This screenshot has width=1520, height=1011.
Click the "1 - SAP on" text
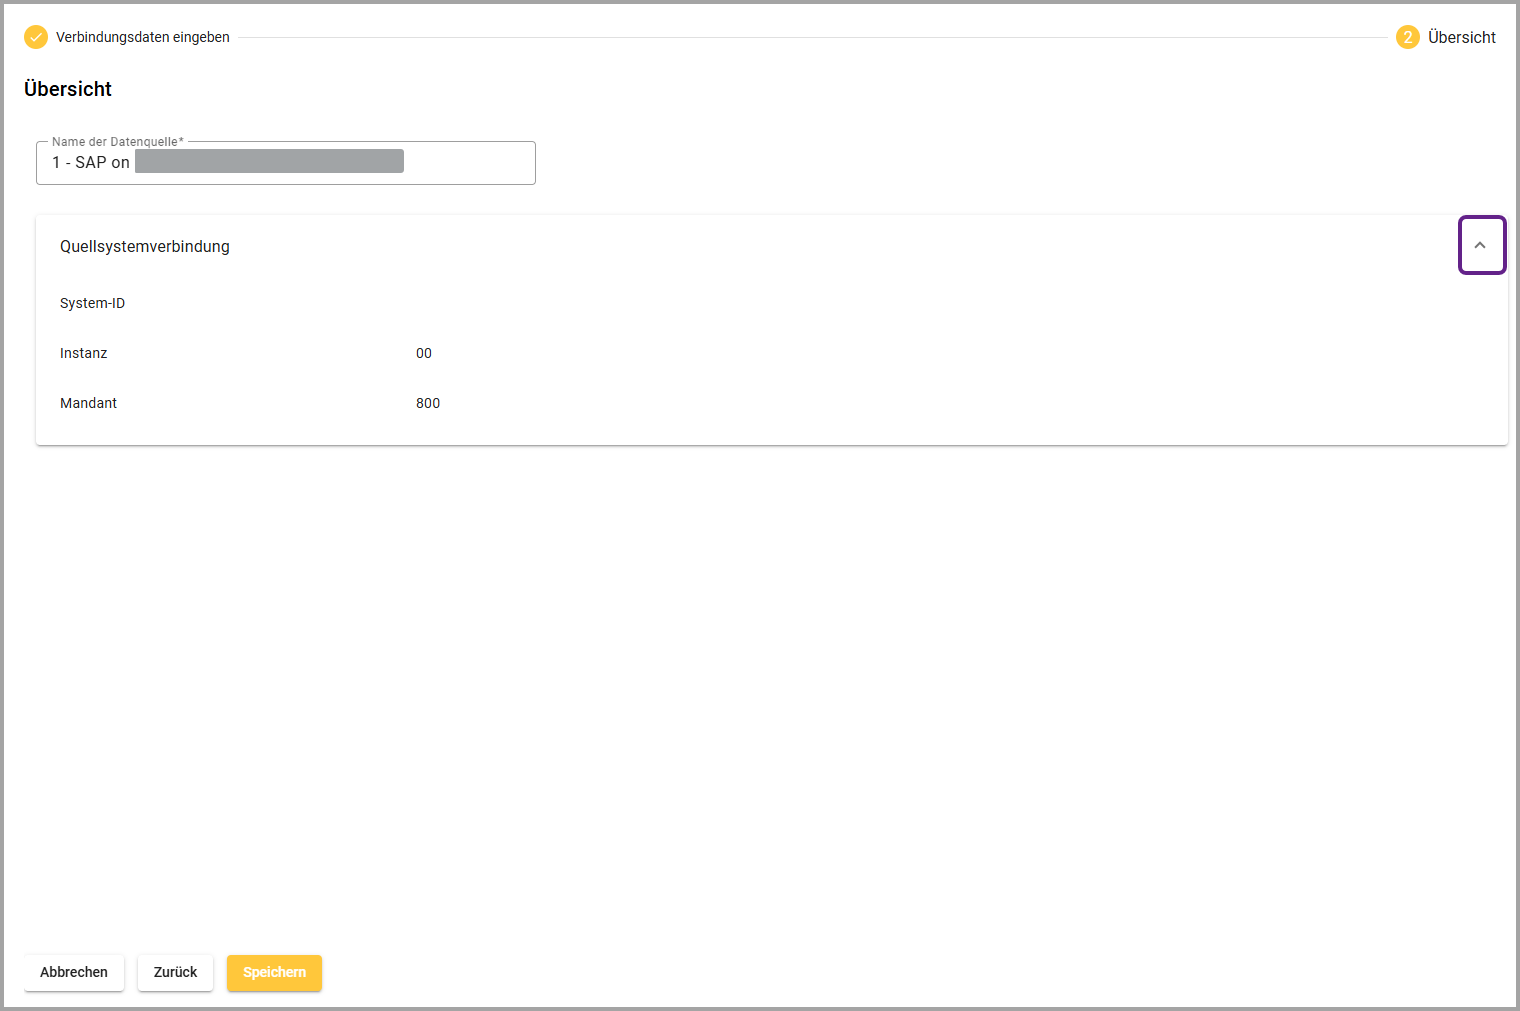click(91, 162)
